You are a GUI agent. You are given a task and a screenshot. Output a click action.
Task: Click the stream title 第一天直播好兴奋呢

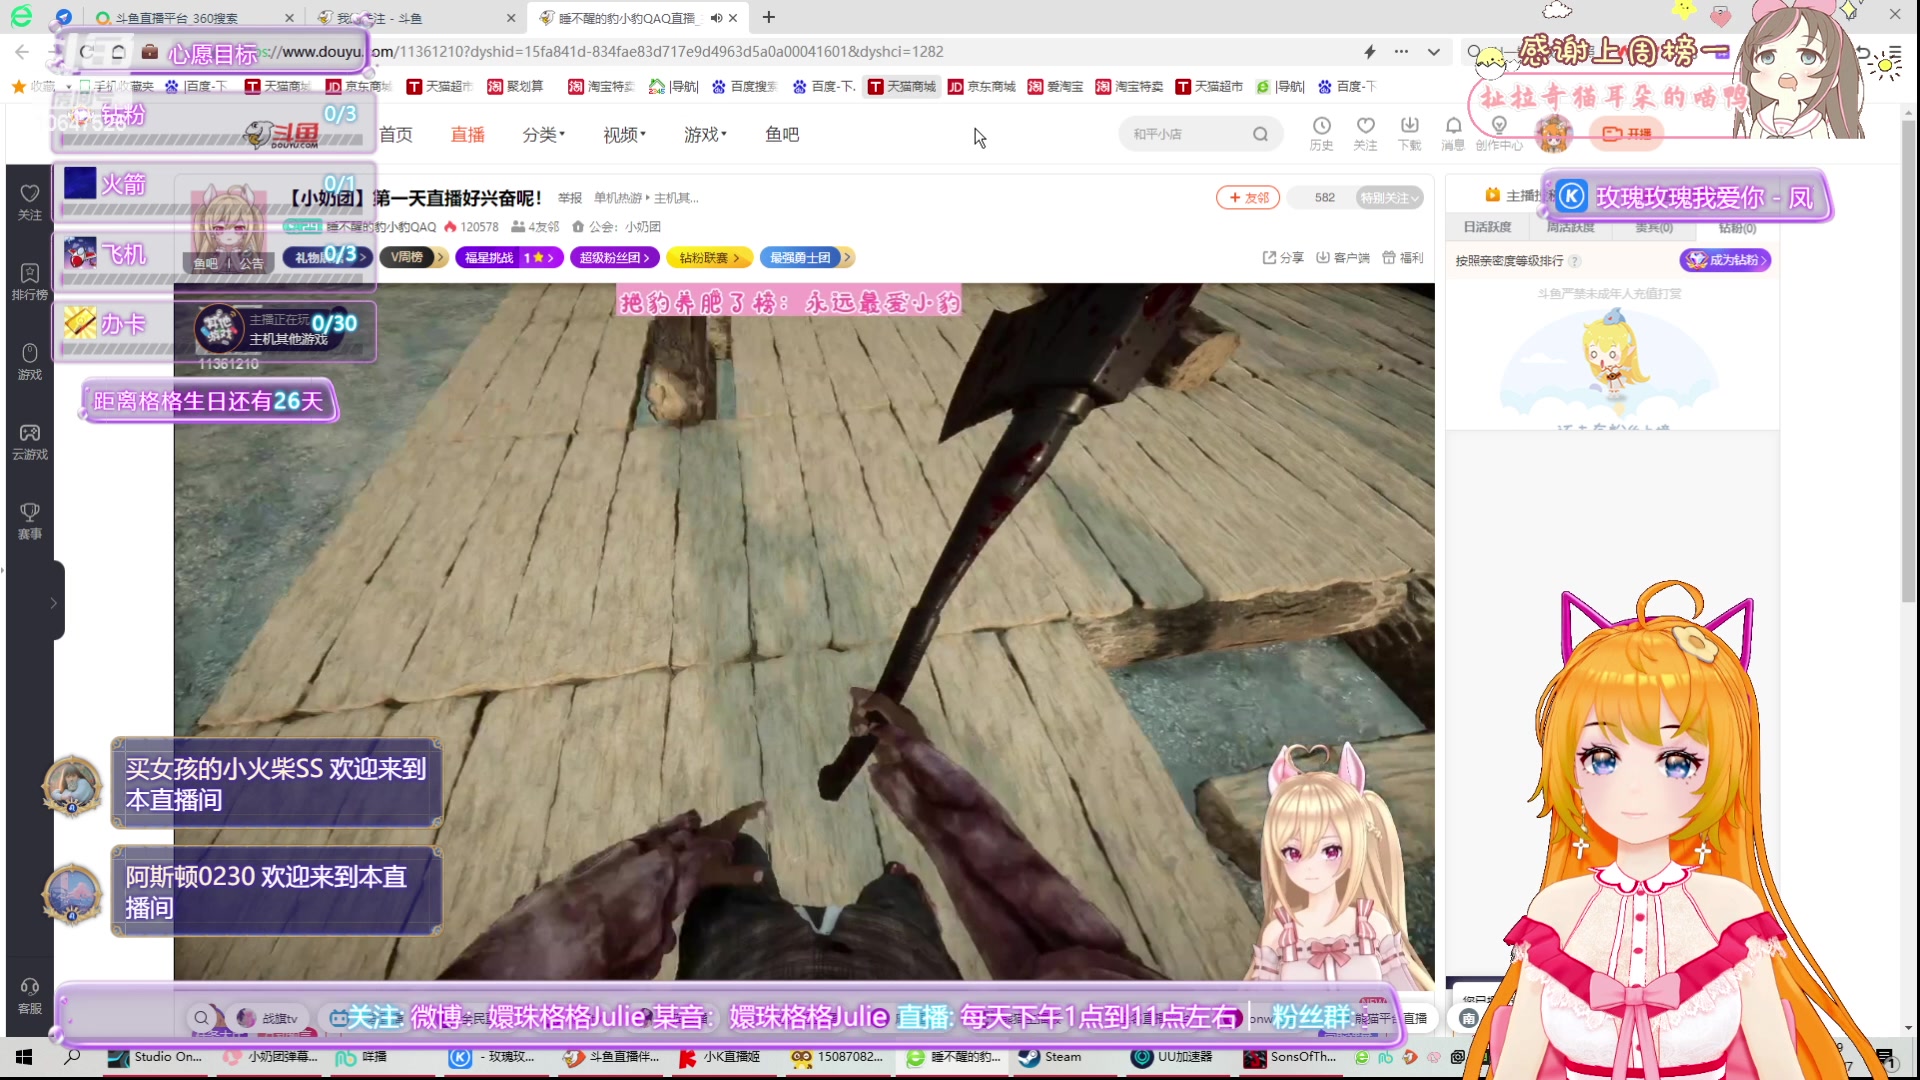pyautogui.click(x=458, y=198)
